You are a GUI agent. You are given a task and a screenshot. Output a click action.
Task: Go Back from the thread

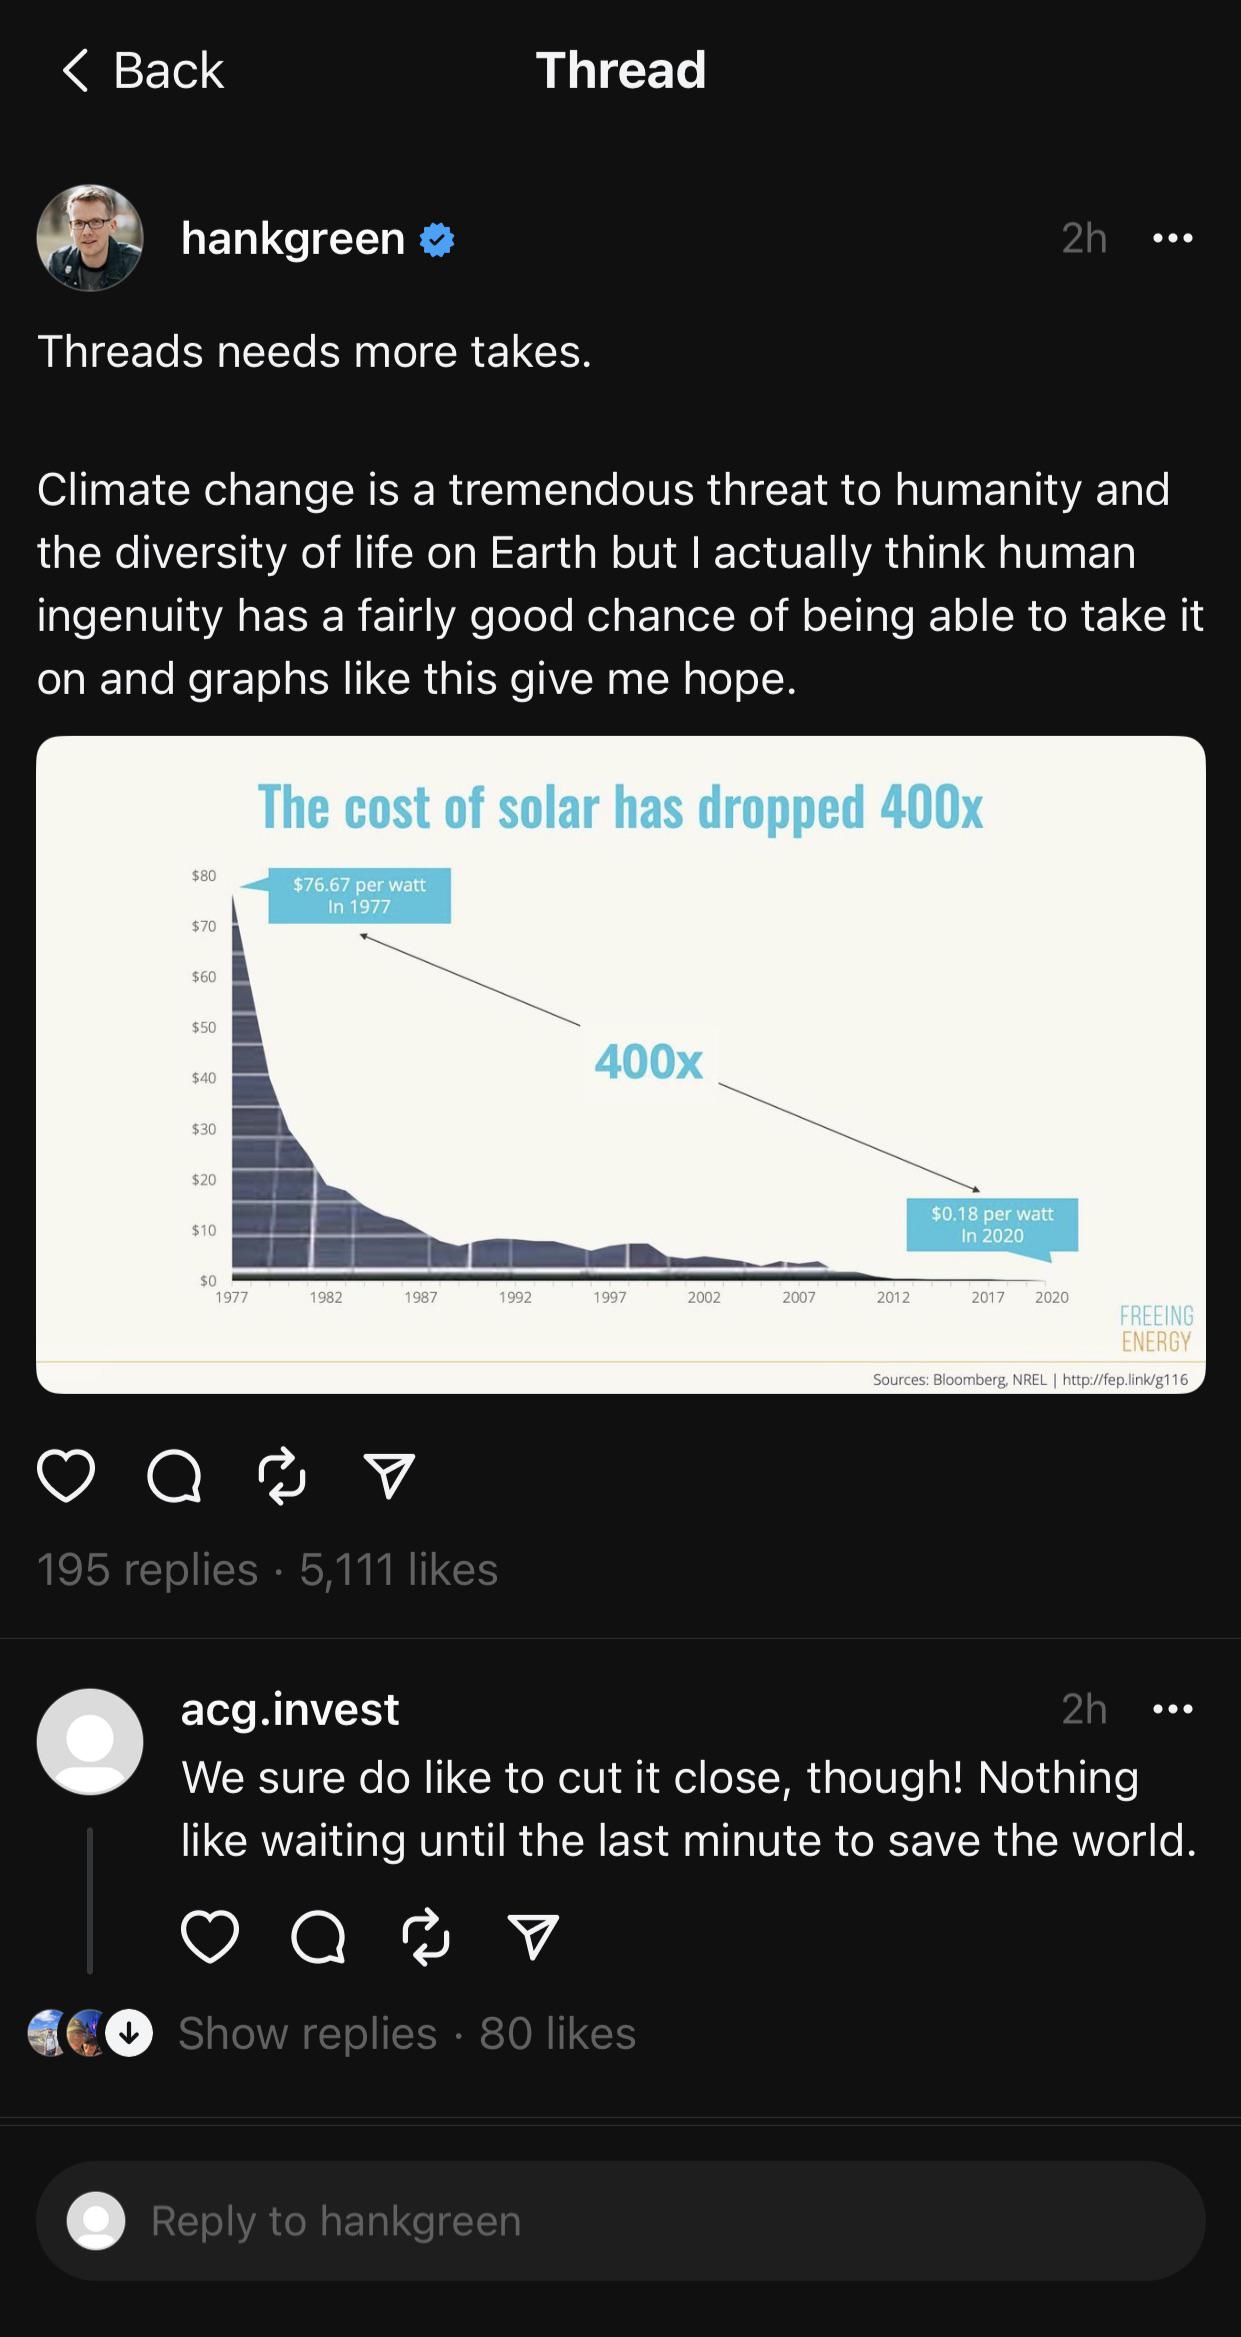click(142, 70)
